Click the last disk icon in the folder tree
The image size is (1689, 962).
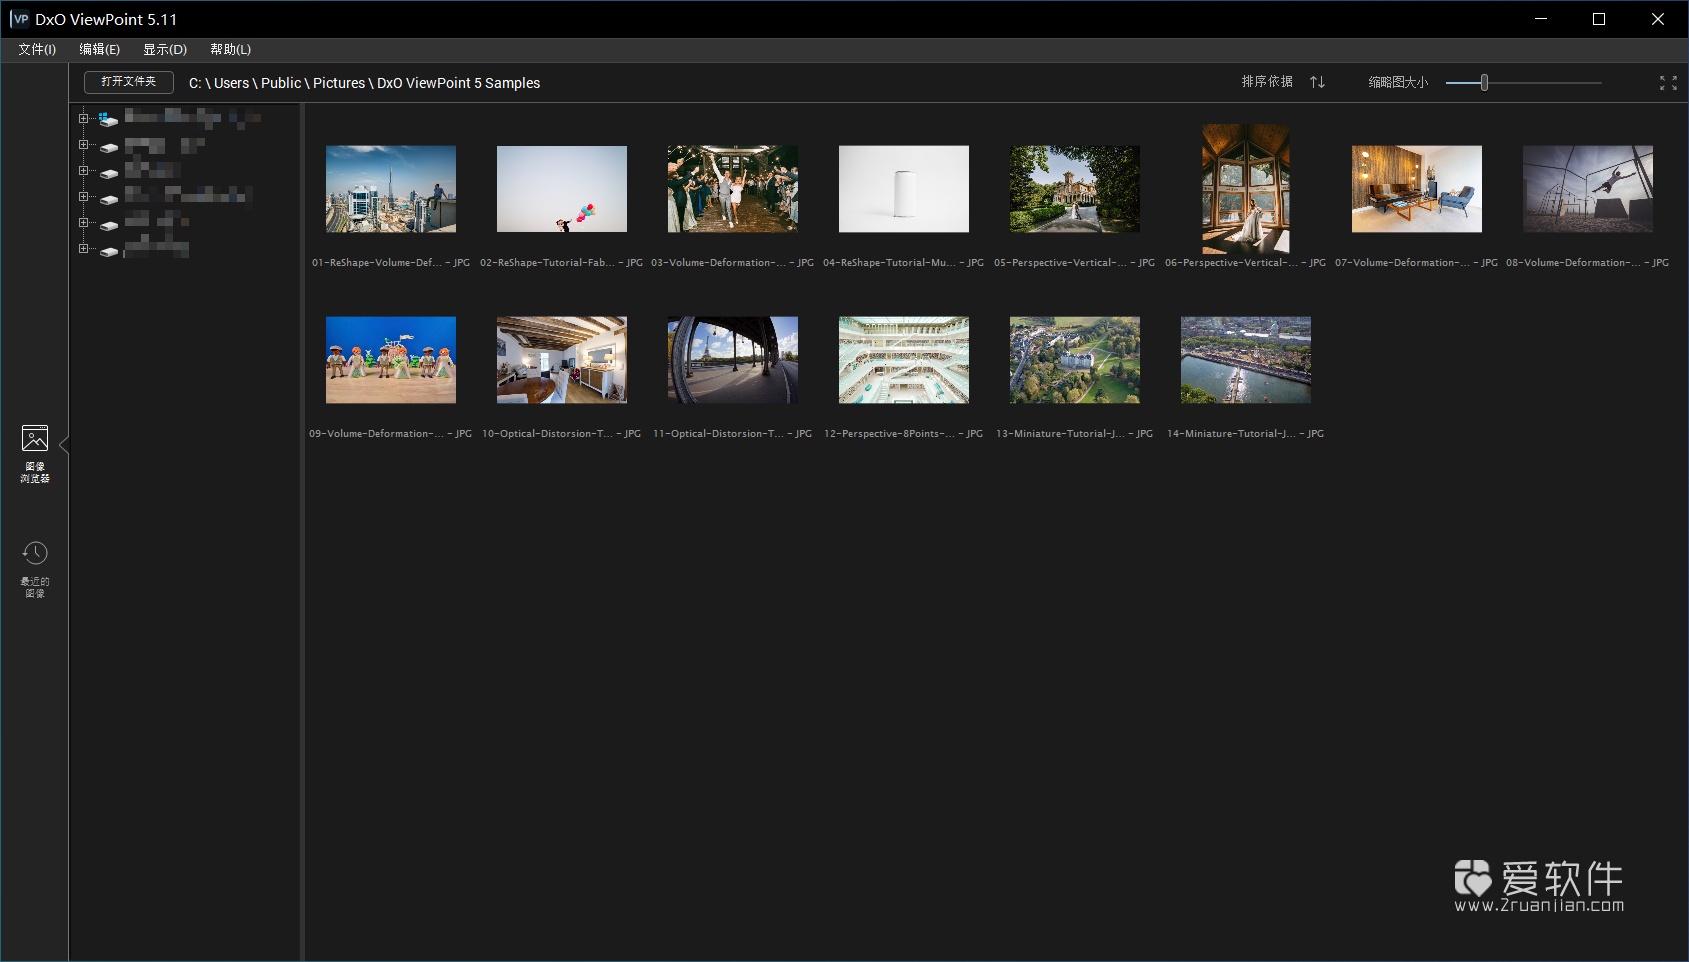coord(108,251)
